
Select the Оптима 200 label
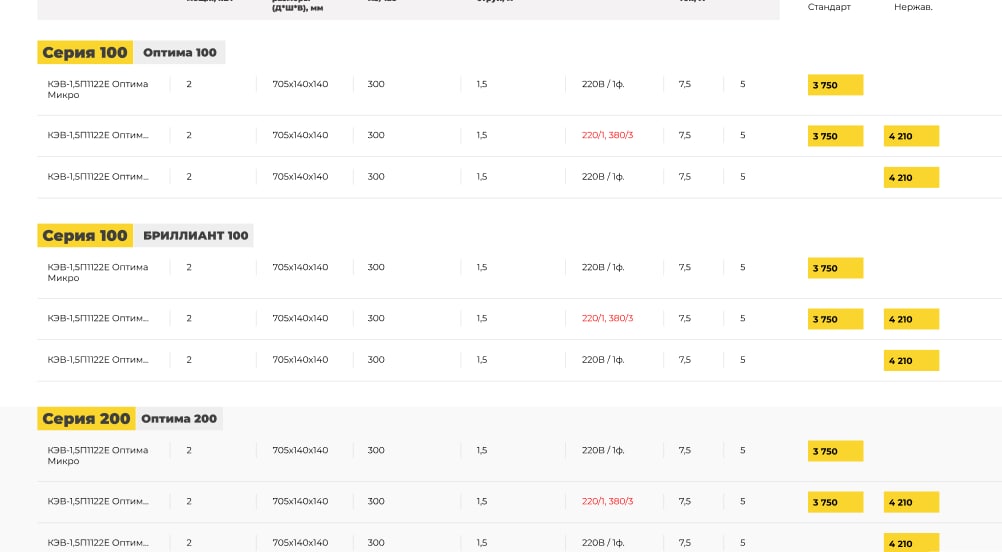179,418
